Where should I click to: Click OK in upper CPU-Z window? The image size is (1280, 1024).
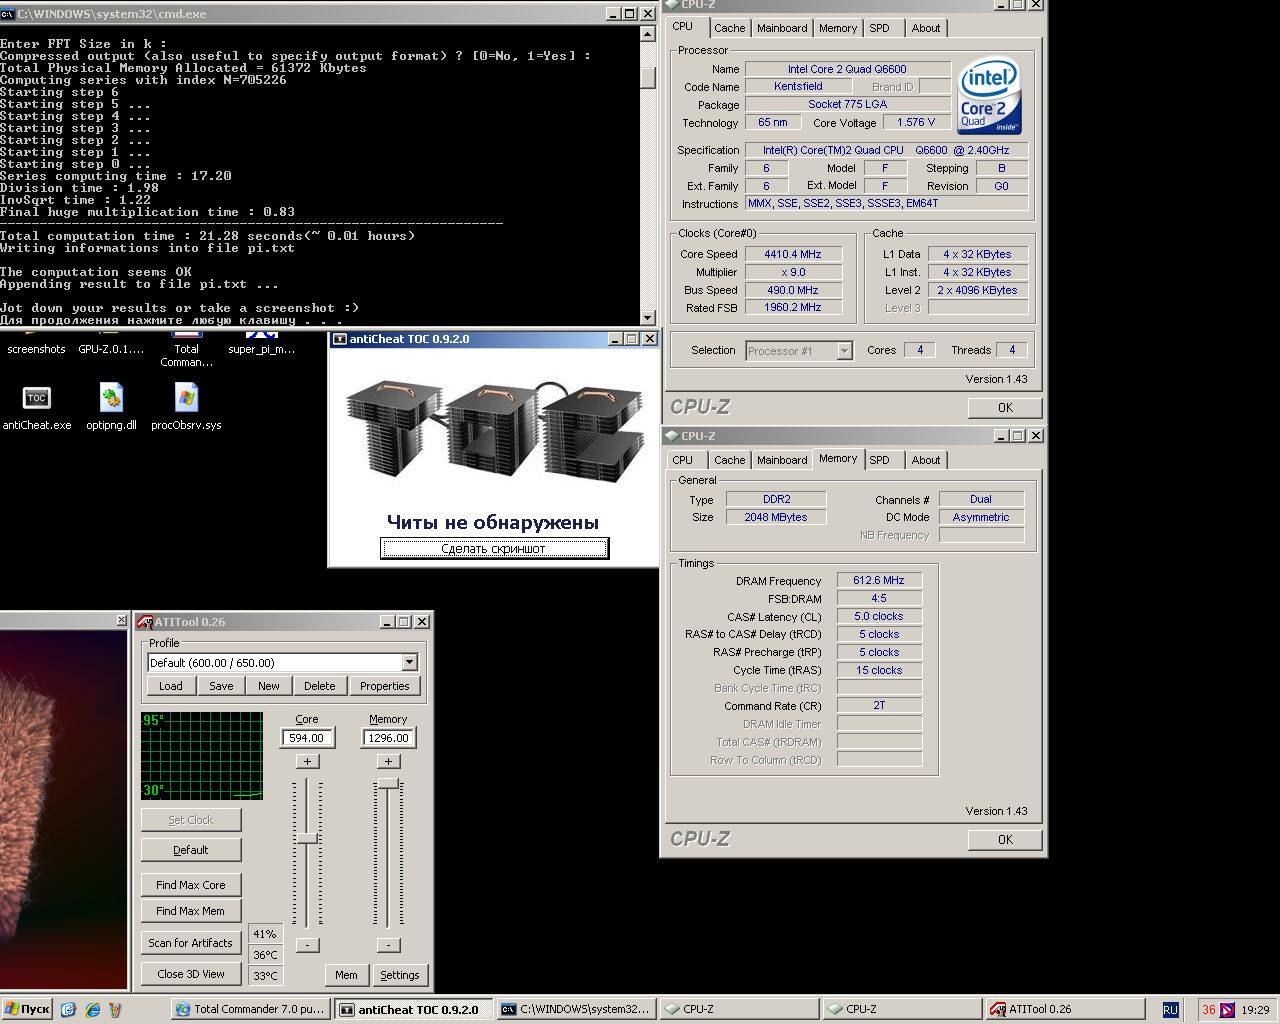click(x=1005, y=408)
